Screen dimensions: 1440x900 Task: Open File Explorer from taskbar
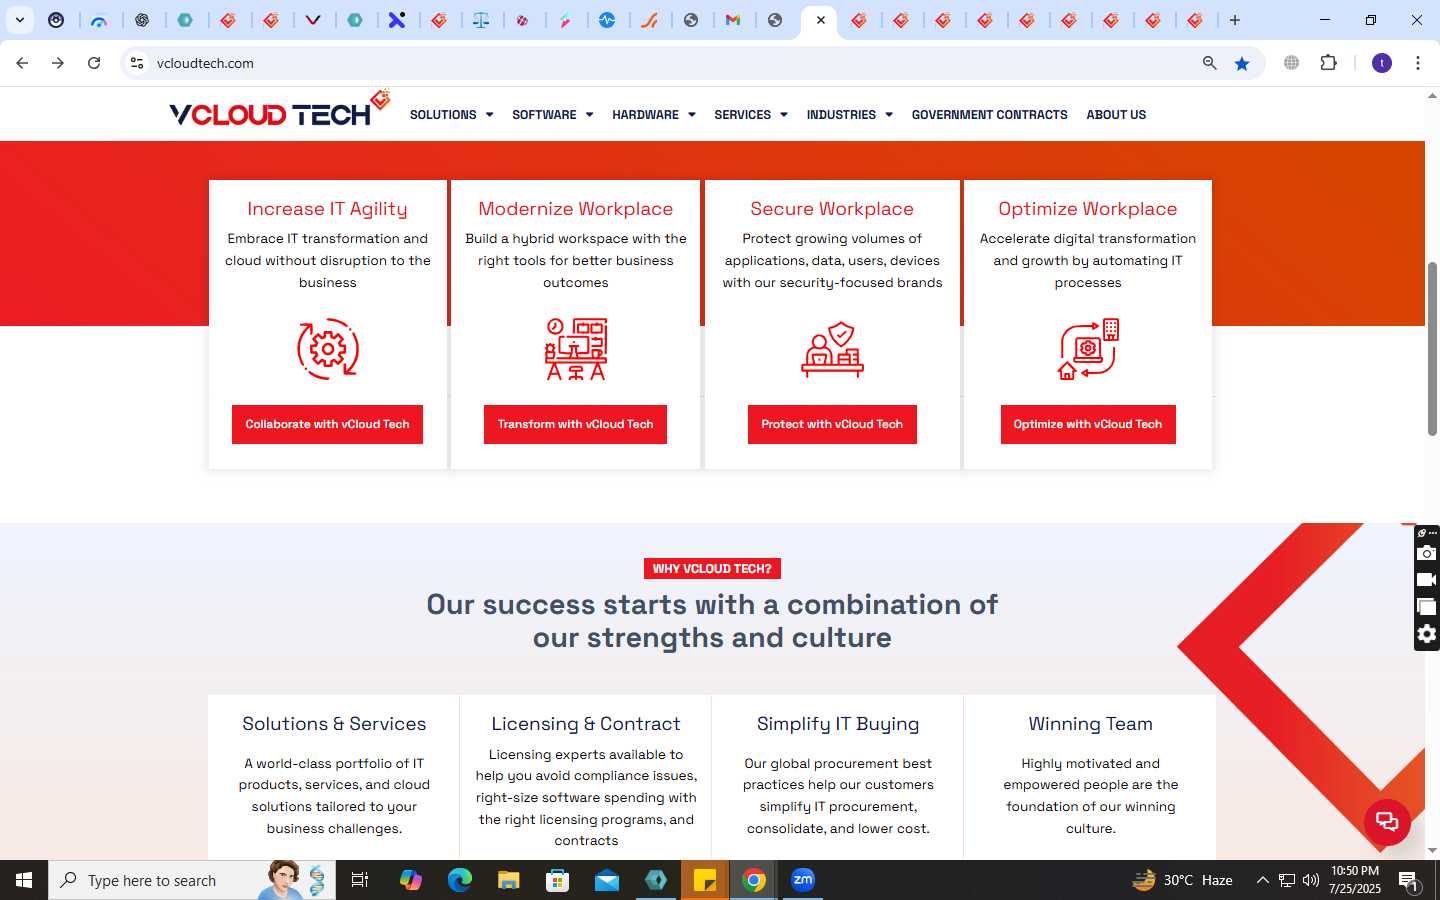509,880
